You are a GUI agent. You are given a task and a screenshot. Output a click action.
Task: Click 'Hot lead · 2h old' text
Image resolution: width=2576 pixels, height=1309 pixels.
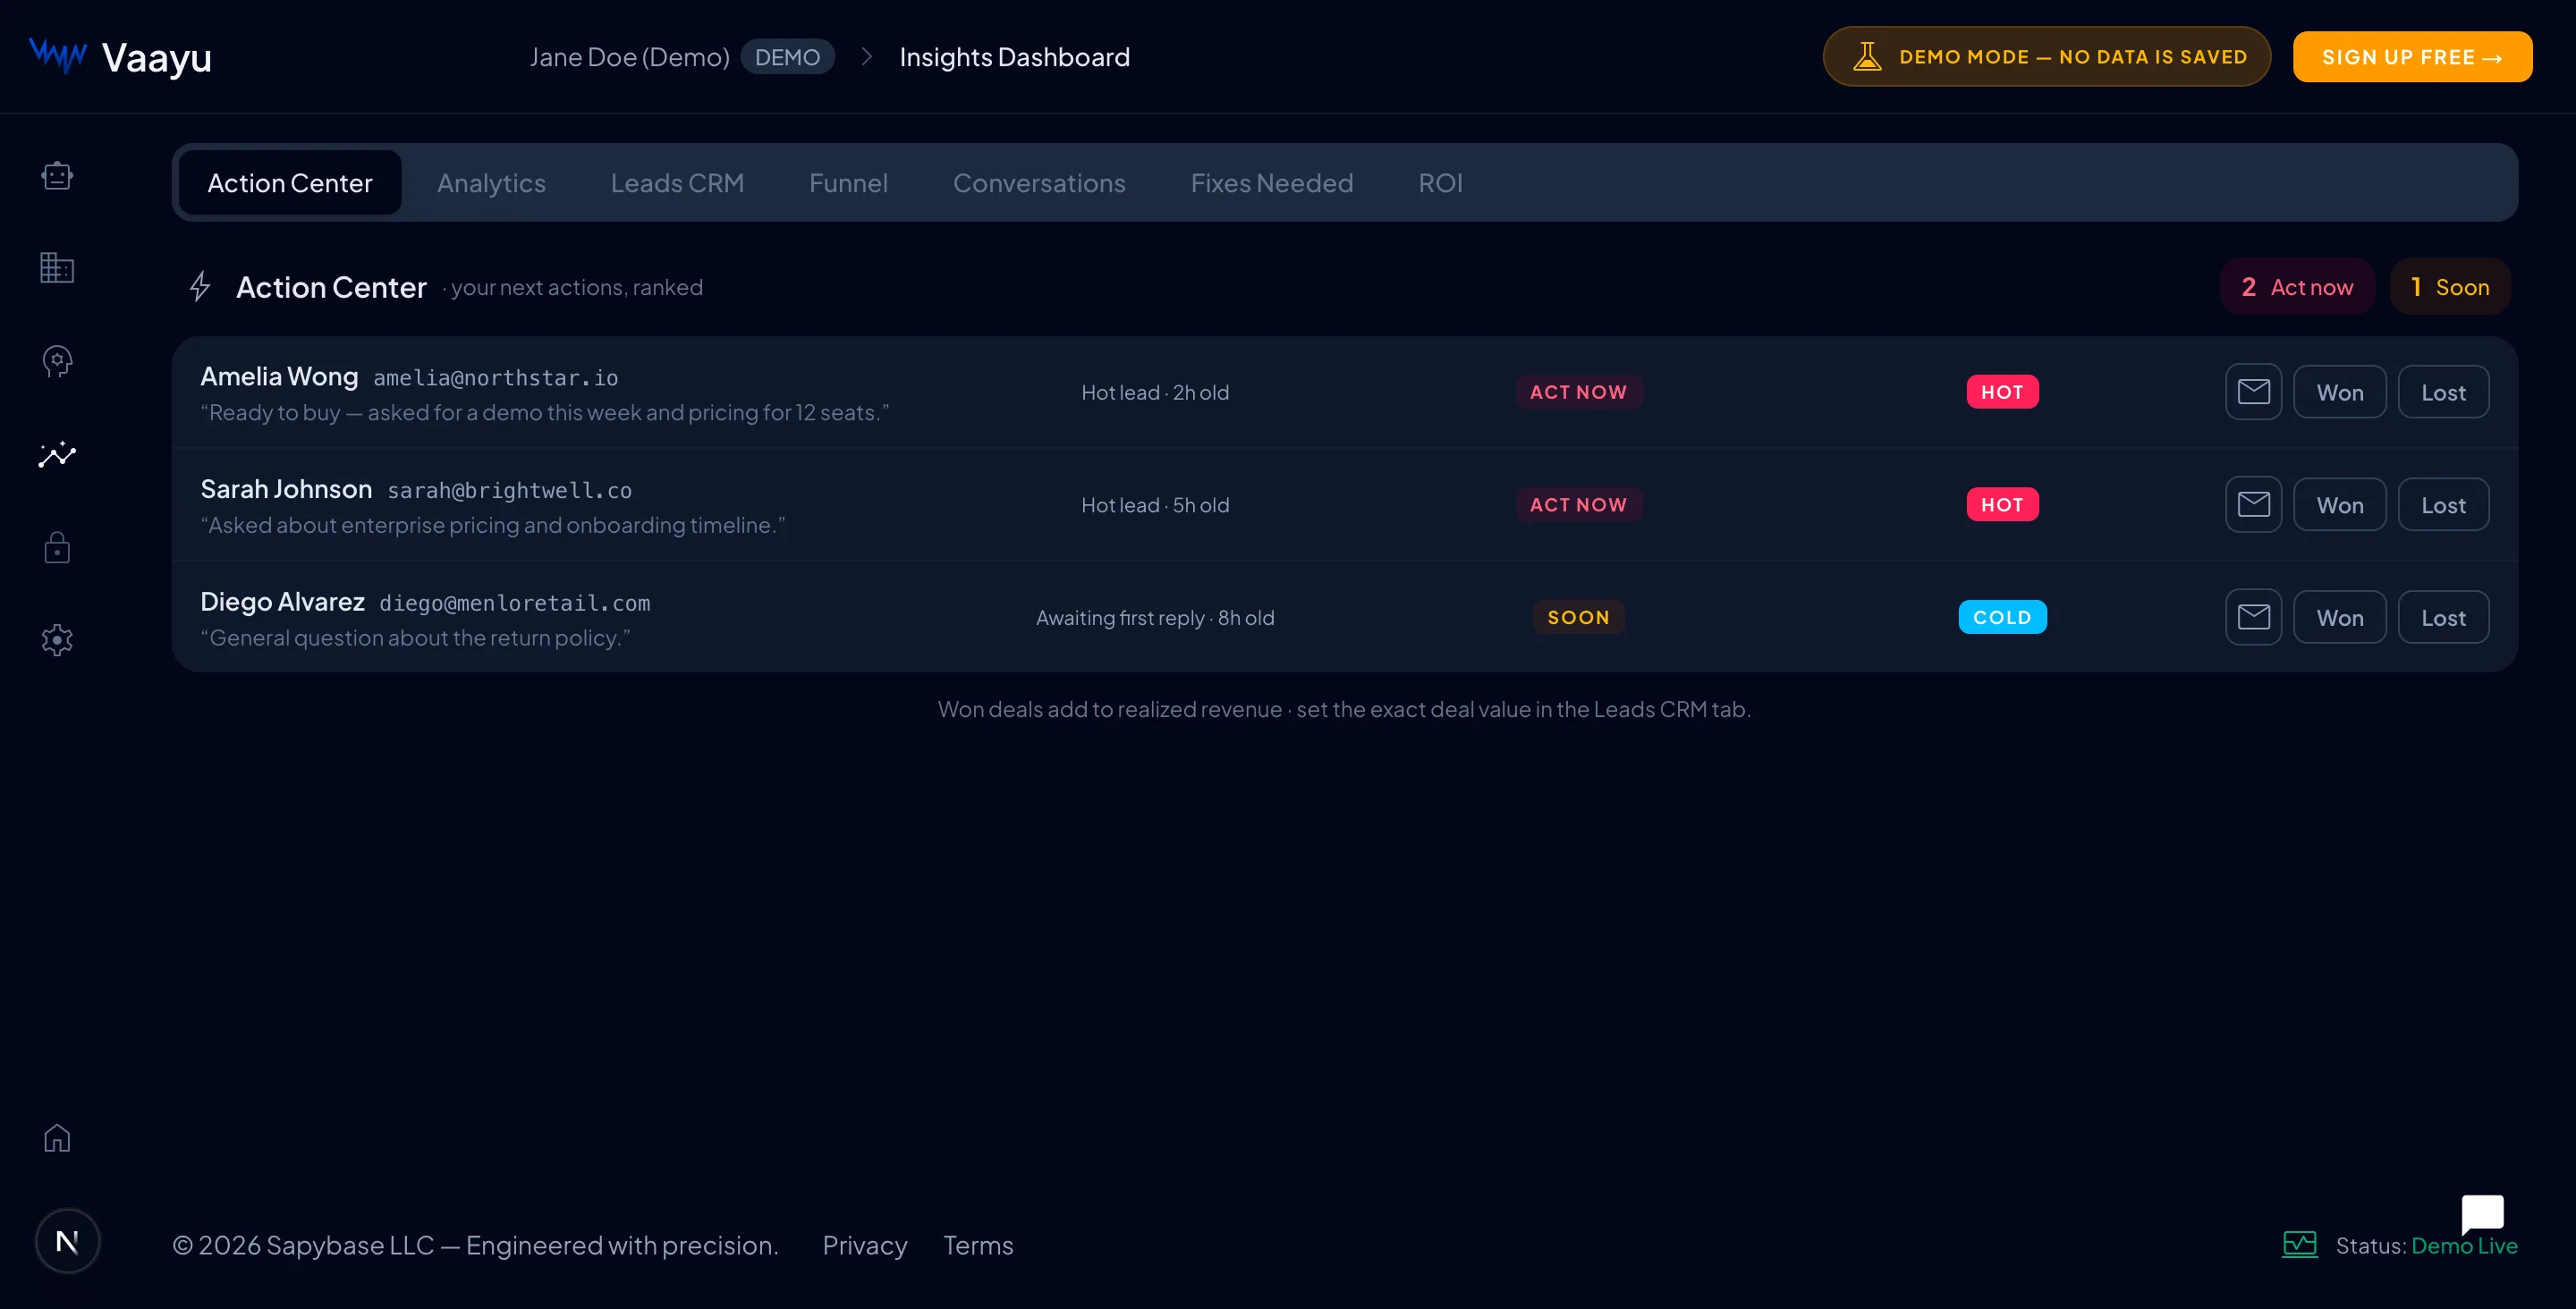pos(1155,392)
